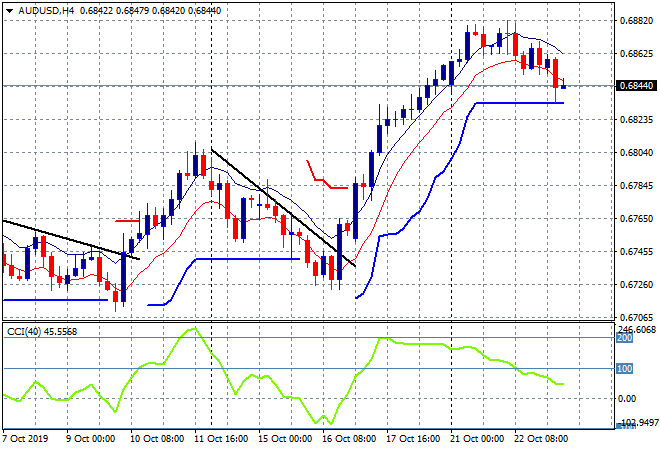The height and width of the screenshot is (450, 660).
Task: Click the 21 Oct 00:00 time label
Action: pos(477,439)
